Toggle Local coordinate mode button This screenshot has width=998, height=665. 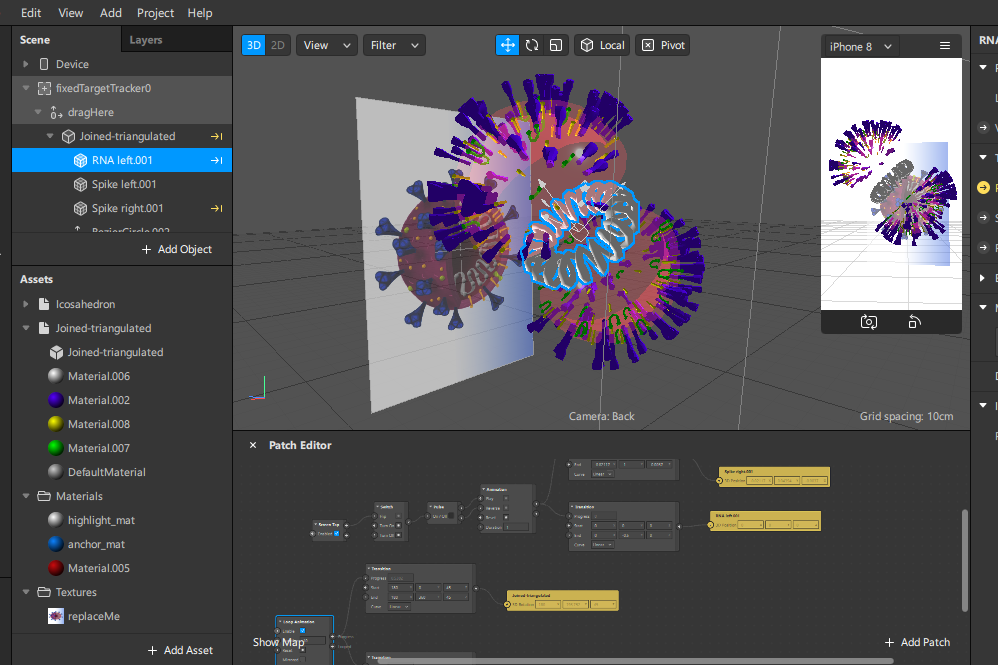[602, 45]
